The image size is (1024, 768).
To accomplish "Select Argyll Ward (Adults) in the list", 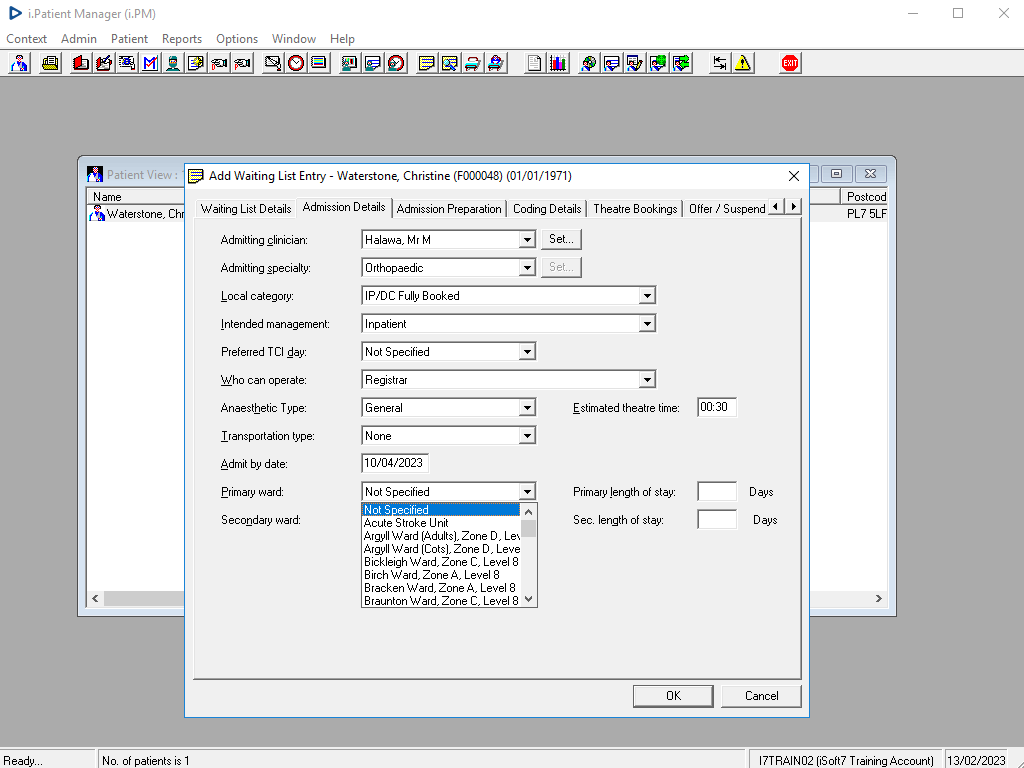I will coord(441,536).
